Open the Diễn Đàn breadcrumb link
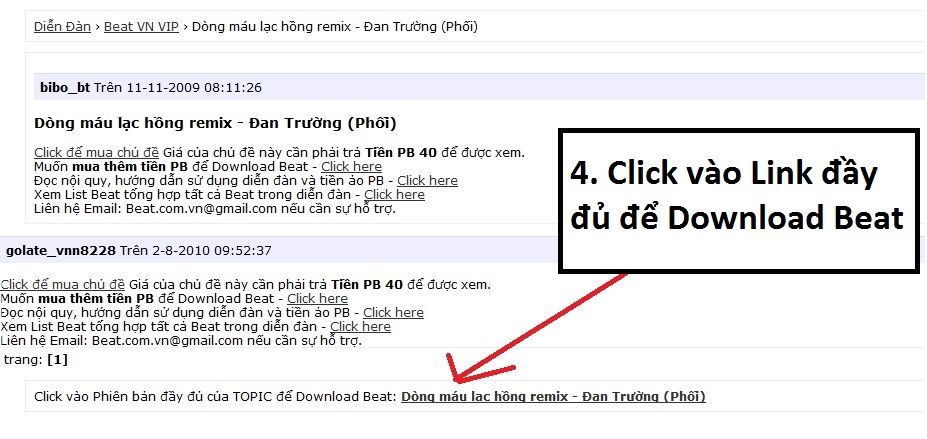This screenshot has width=927, height=439. (x=62, y=27)
